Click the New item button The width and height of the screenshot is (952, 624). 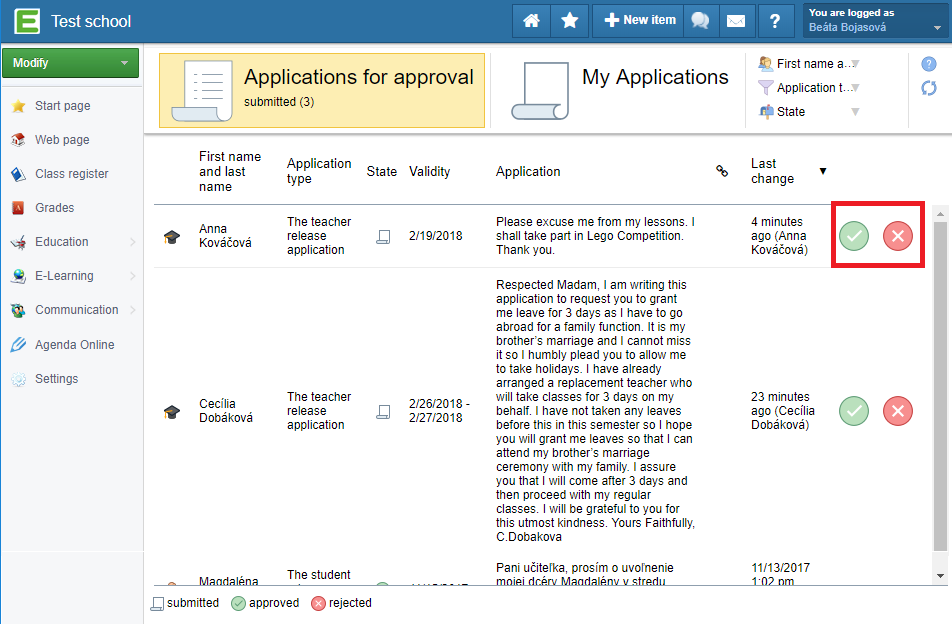click(638, 21)
